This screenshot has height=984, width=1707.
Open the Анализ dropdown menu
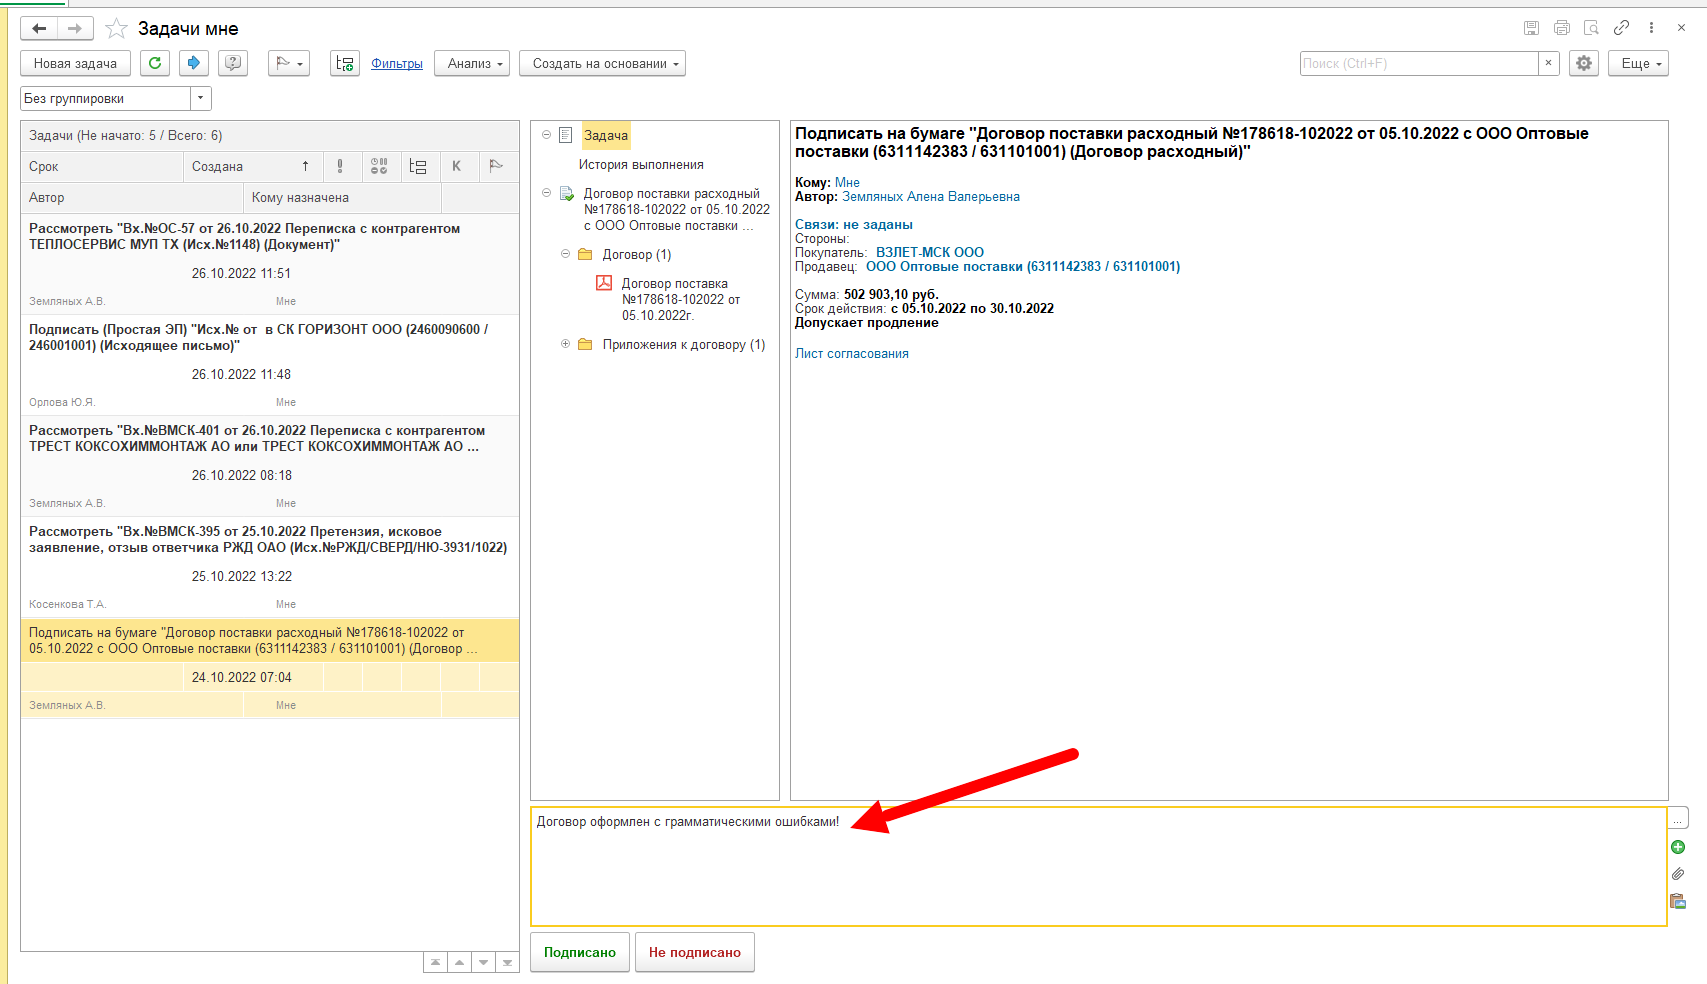pyautogui.click(x=472, y=63)
